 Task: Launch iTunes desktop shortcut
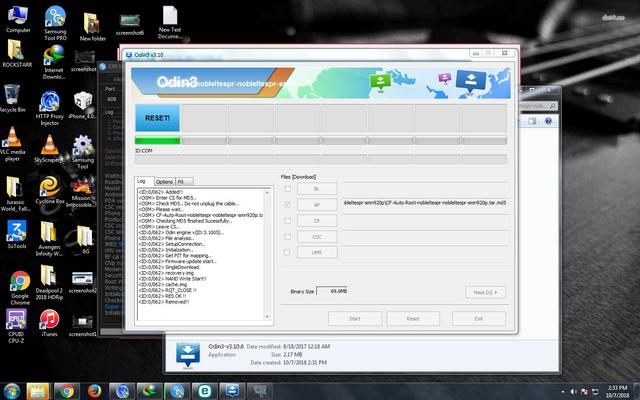click(x=49, y=323)
